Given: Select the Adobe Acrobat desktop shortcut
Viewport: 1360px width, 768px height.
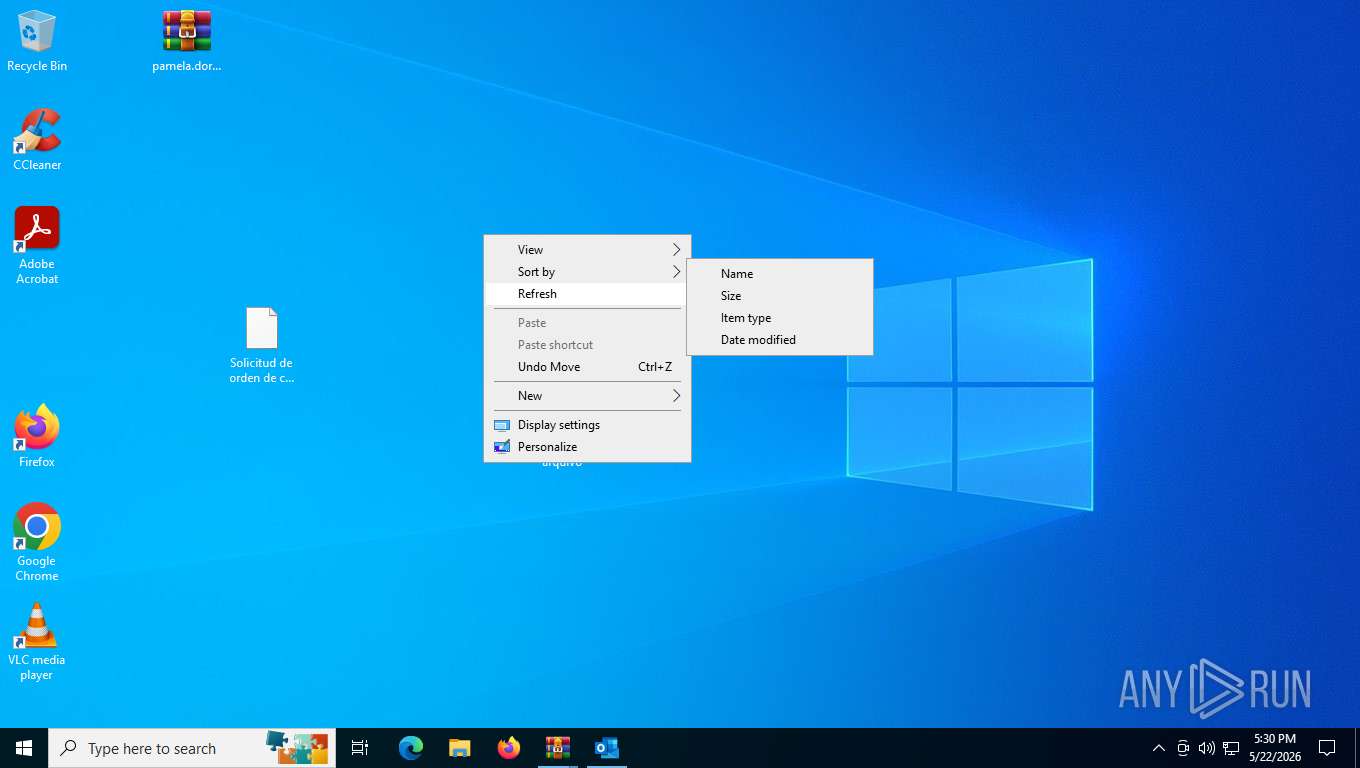Looking at the screenshot, I should point(37,246).
